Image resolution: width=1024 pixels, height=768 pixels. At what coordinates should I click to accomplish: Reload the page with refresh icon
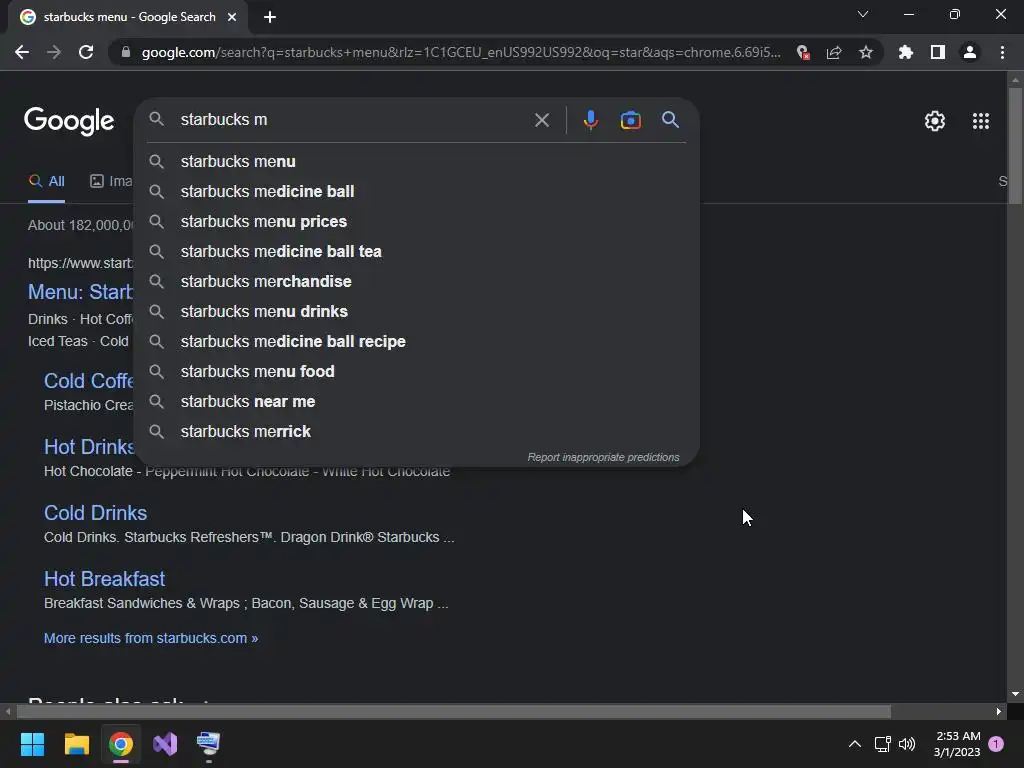(86, 52)
